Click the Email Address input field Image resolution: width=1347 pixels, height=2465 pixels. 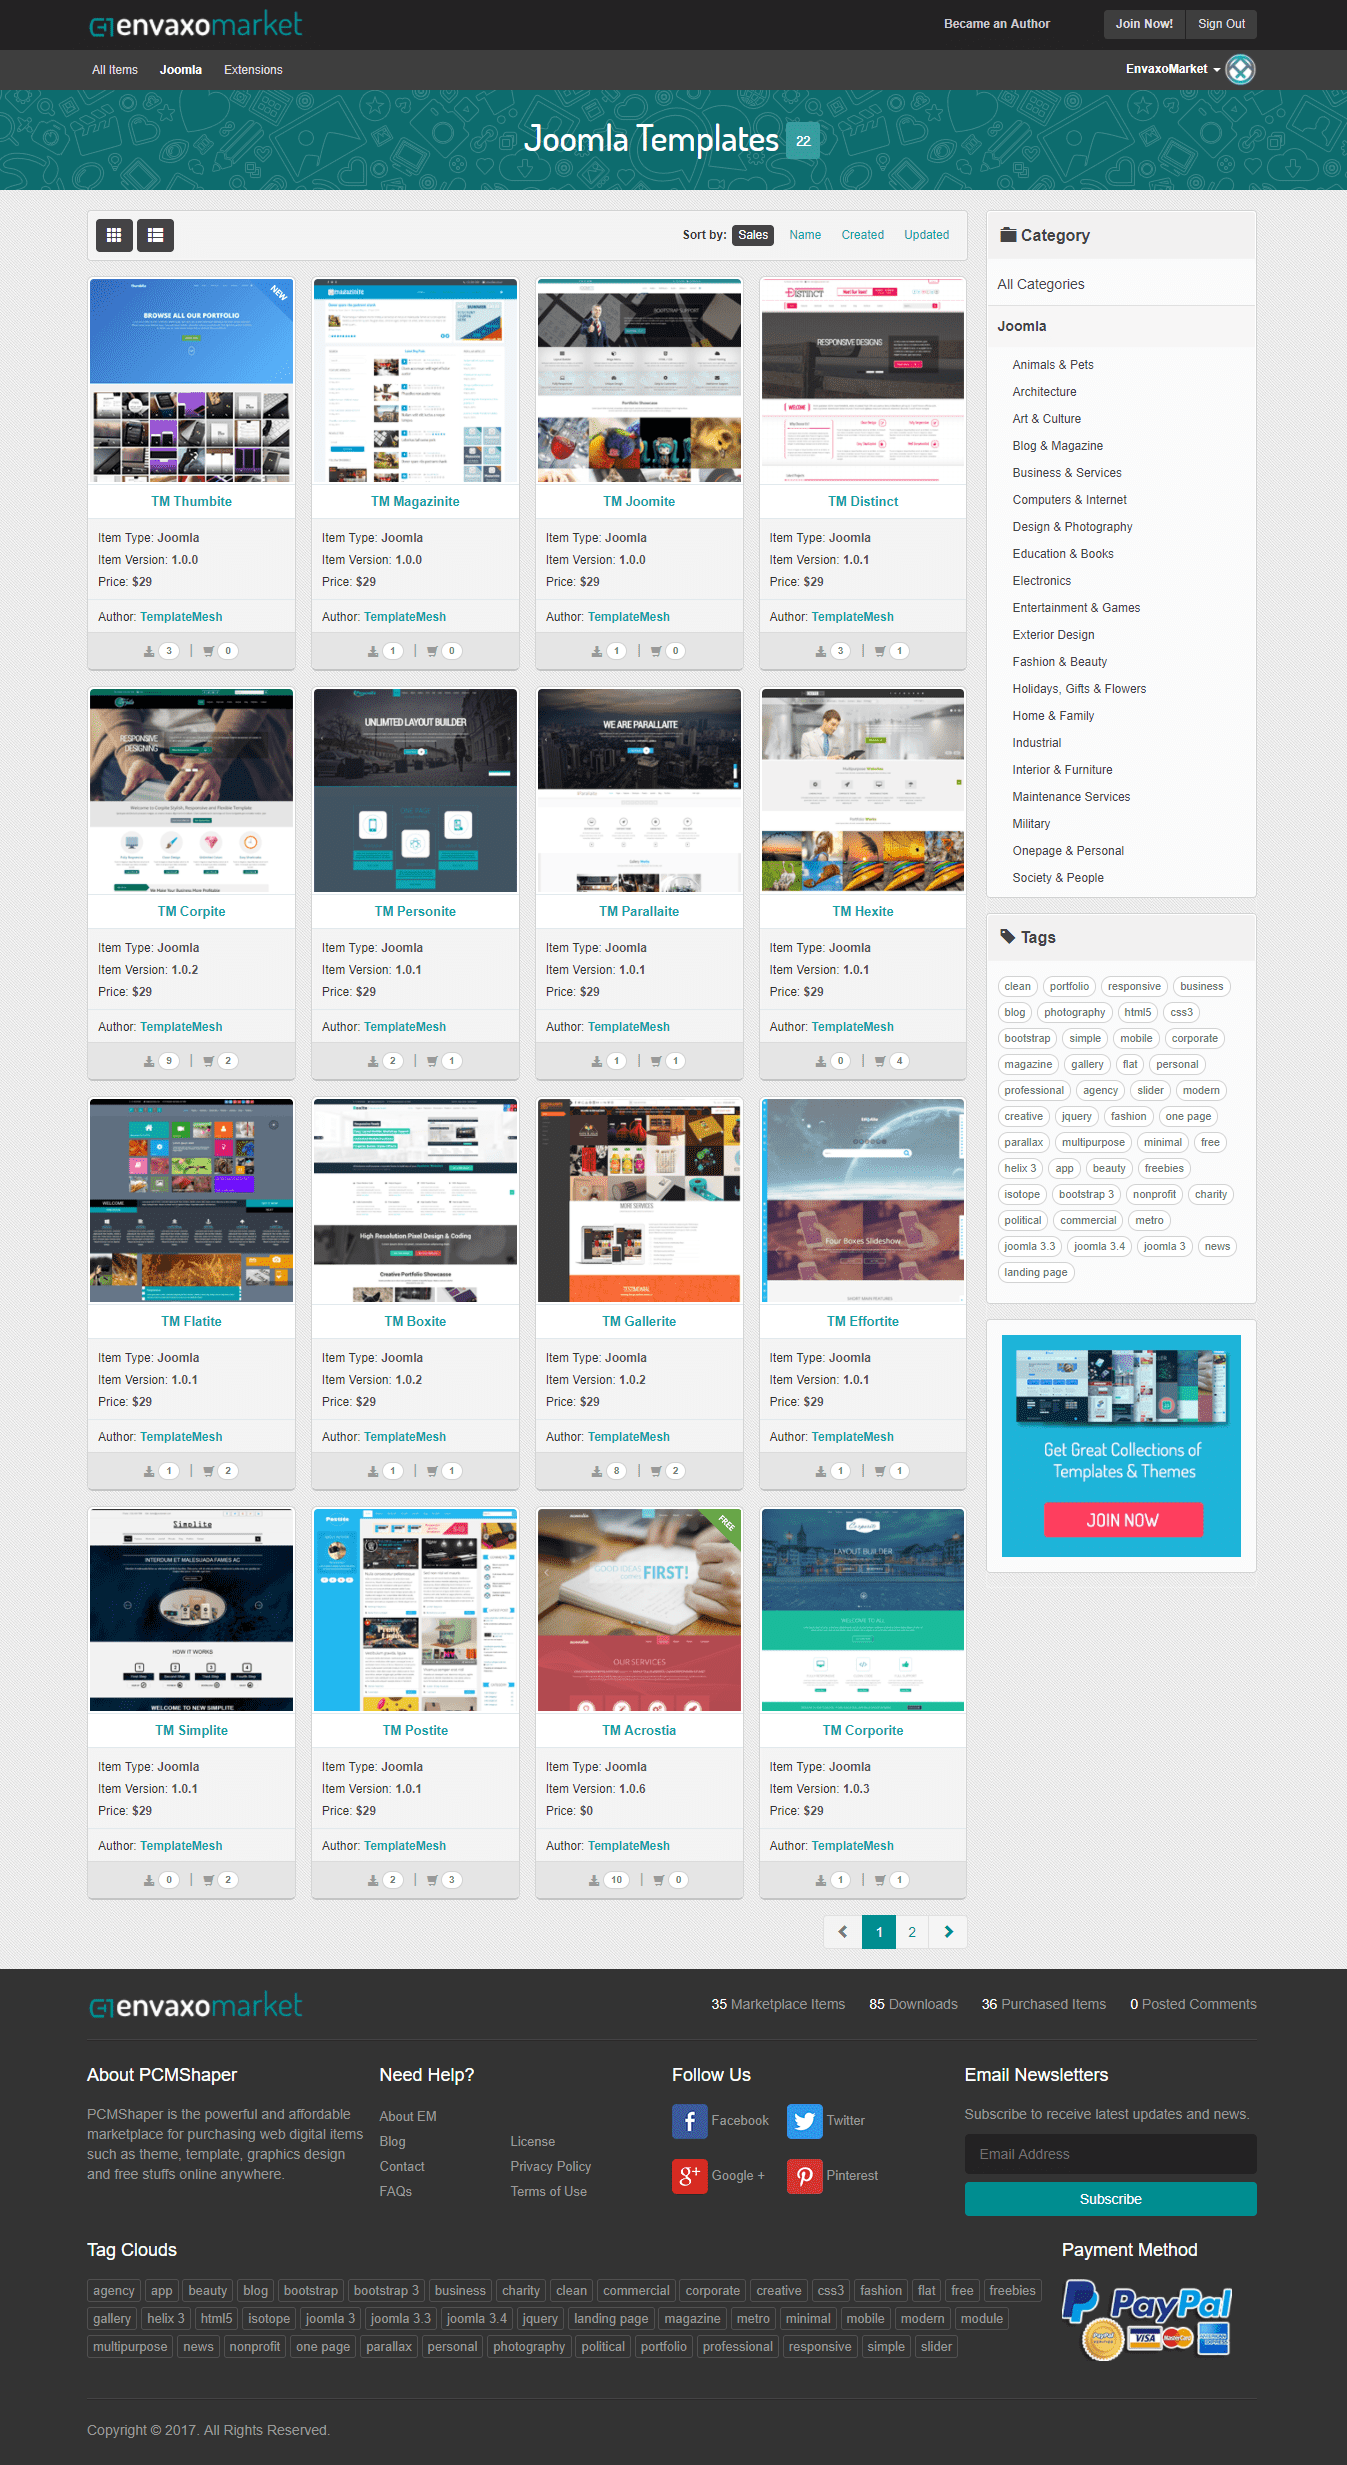click(1110, 2154)
